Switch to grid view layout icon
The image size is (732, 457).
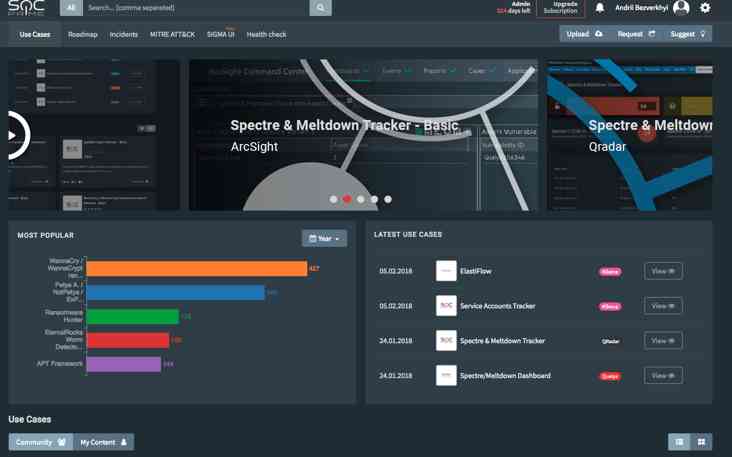pyautogui.click(x=701, y=442)
